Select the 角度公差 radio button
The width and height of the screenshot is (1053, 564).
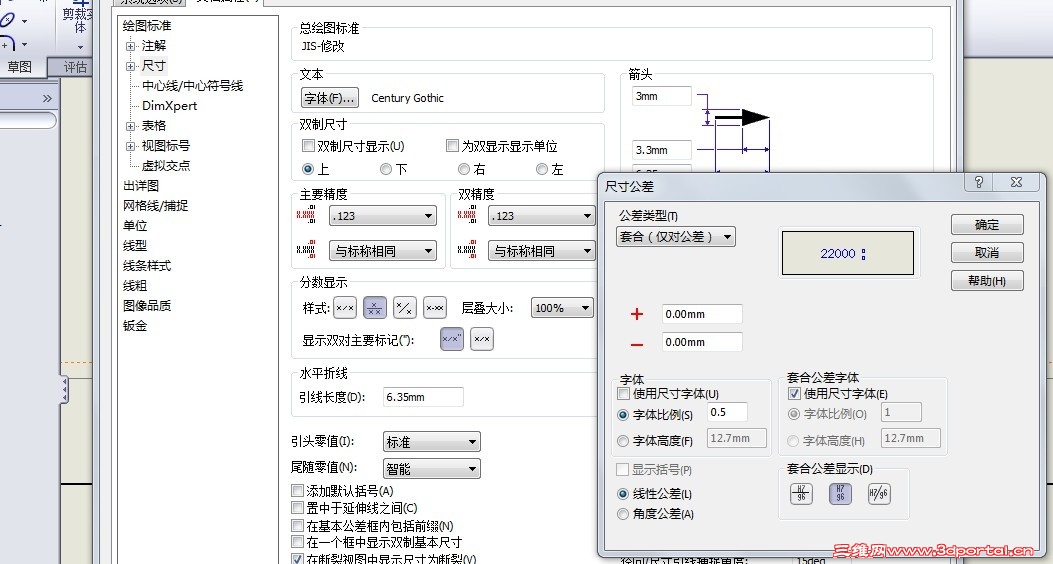(x=623, y=514)
